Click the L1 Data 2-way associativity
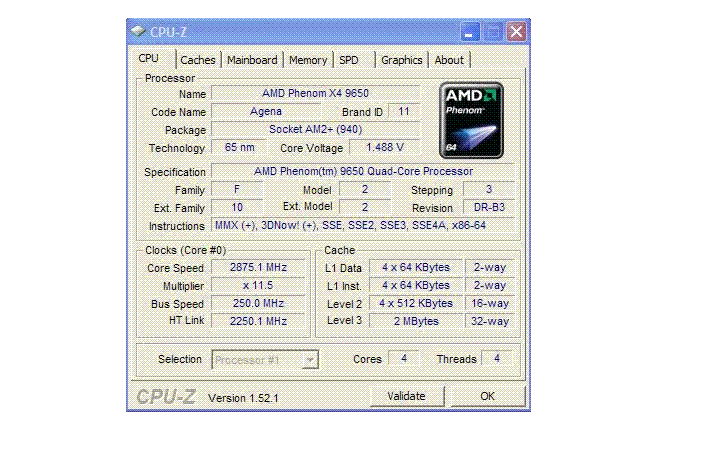This screenshot has width=720, height=450. tap(490, 267)
